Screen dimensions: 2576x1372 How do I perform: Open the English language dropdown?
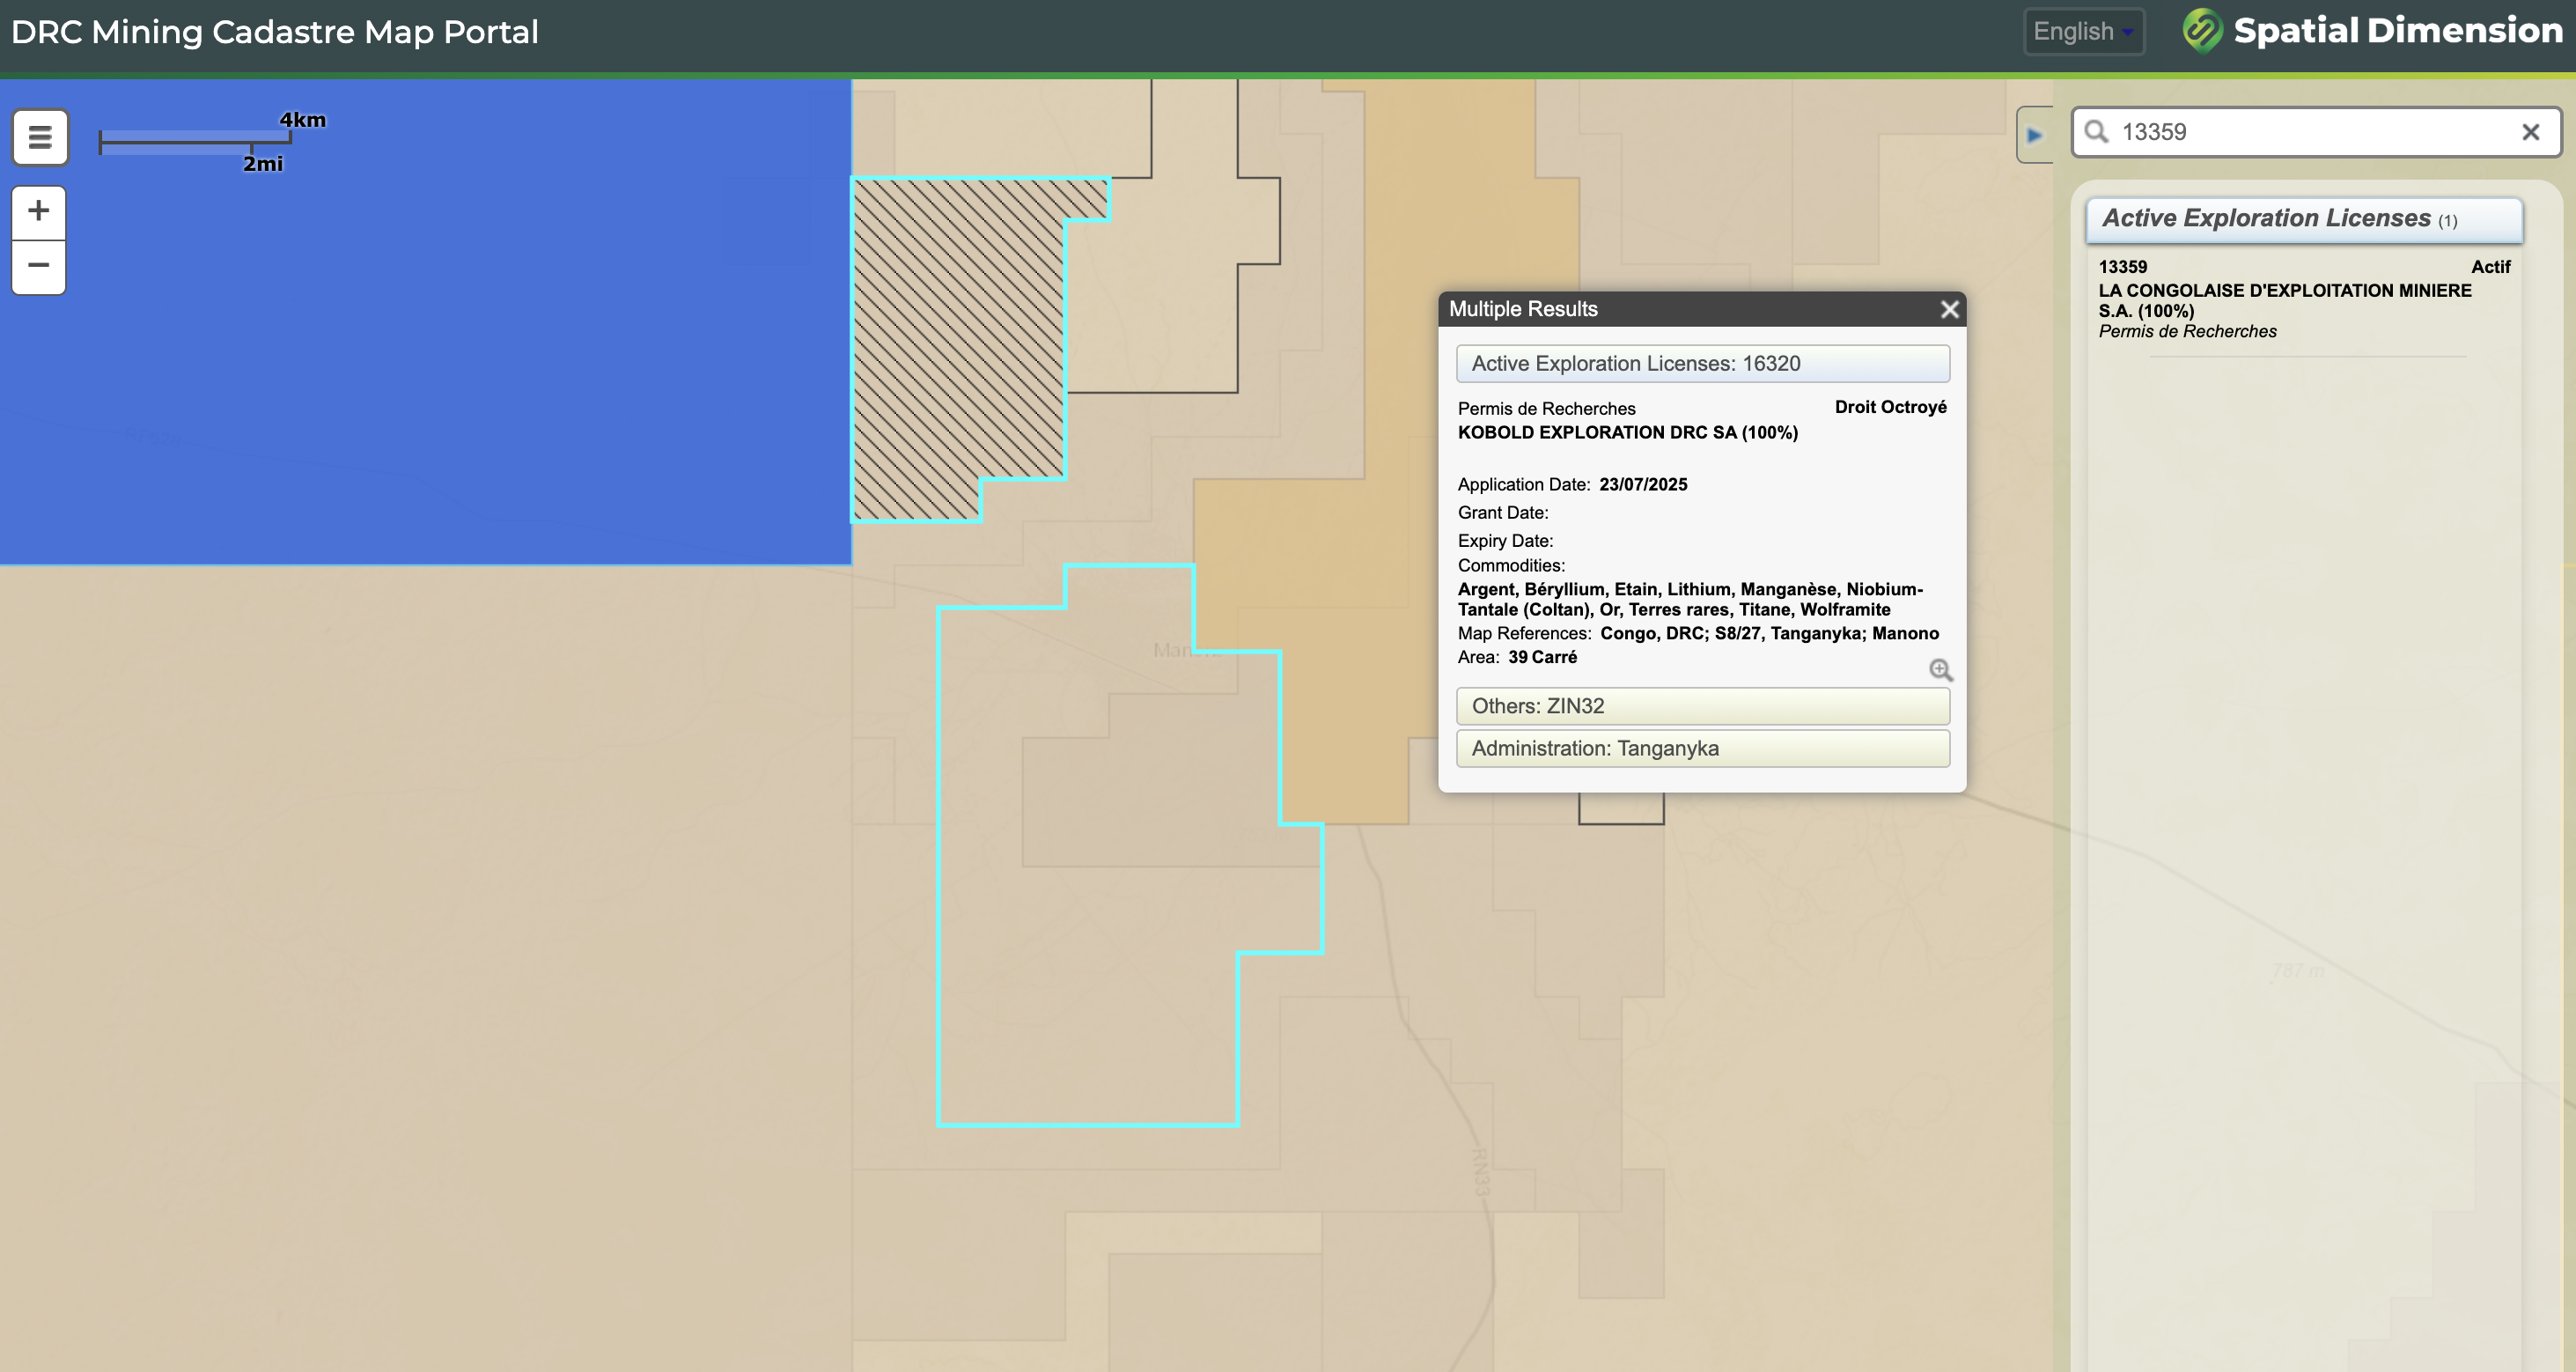point(2084,32)
